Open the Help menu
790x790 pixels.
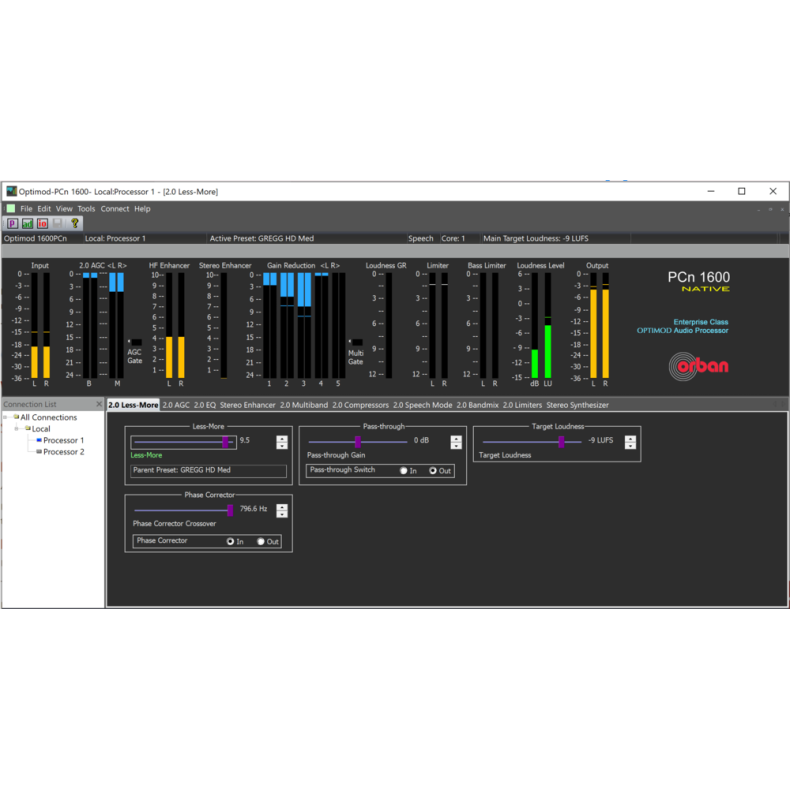(x=142, y=209)
